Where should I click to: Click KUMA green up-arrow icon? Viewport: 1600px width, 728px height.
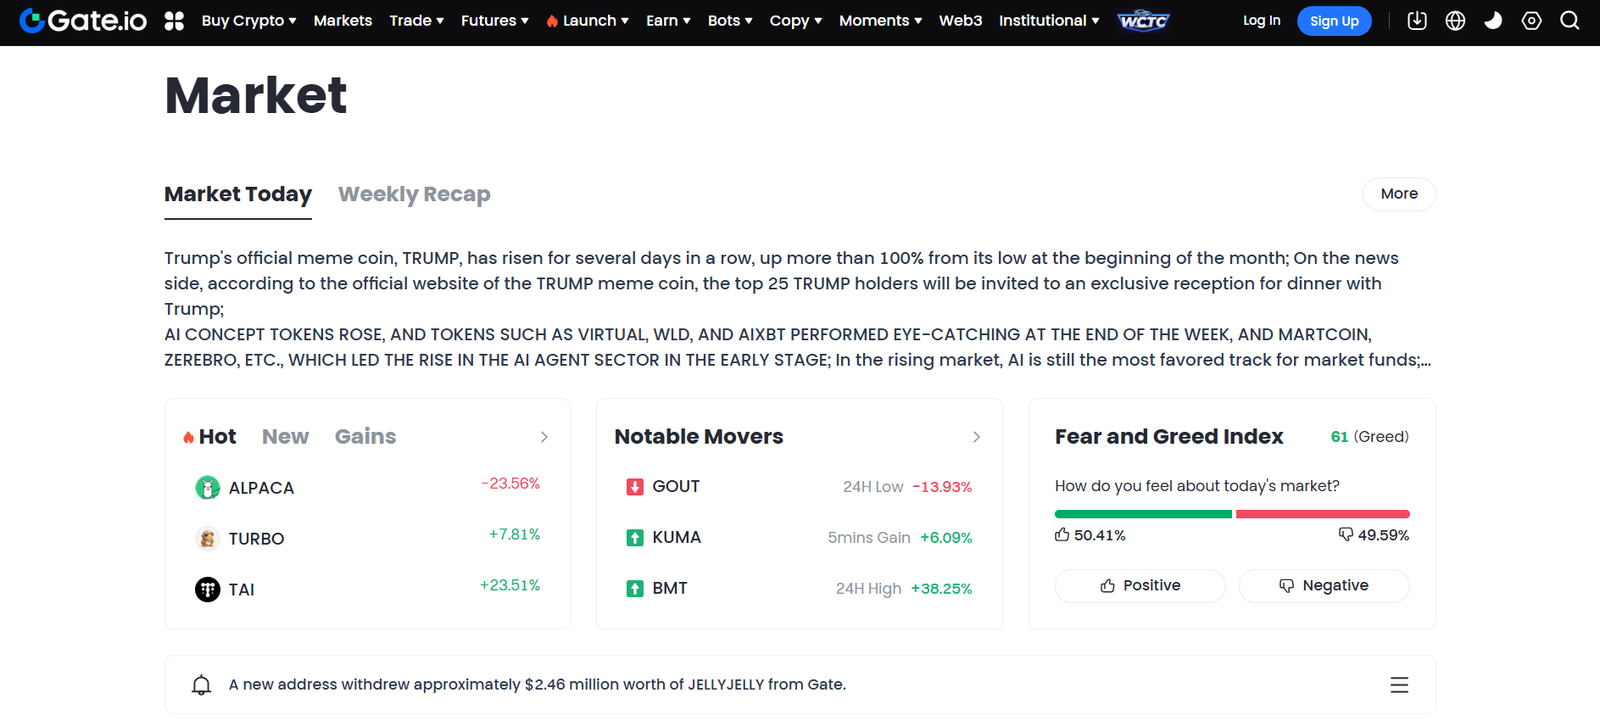pos(635,538)
